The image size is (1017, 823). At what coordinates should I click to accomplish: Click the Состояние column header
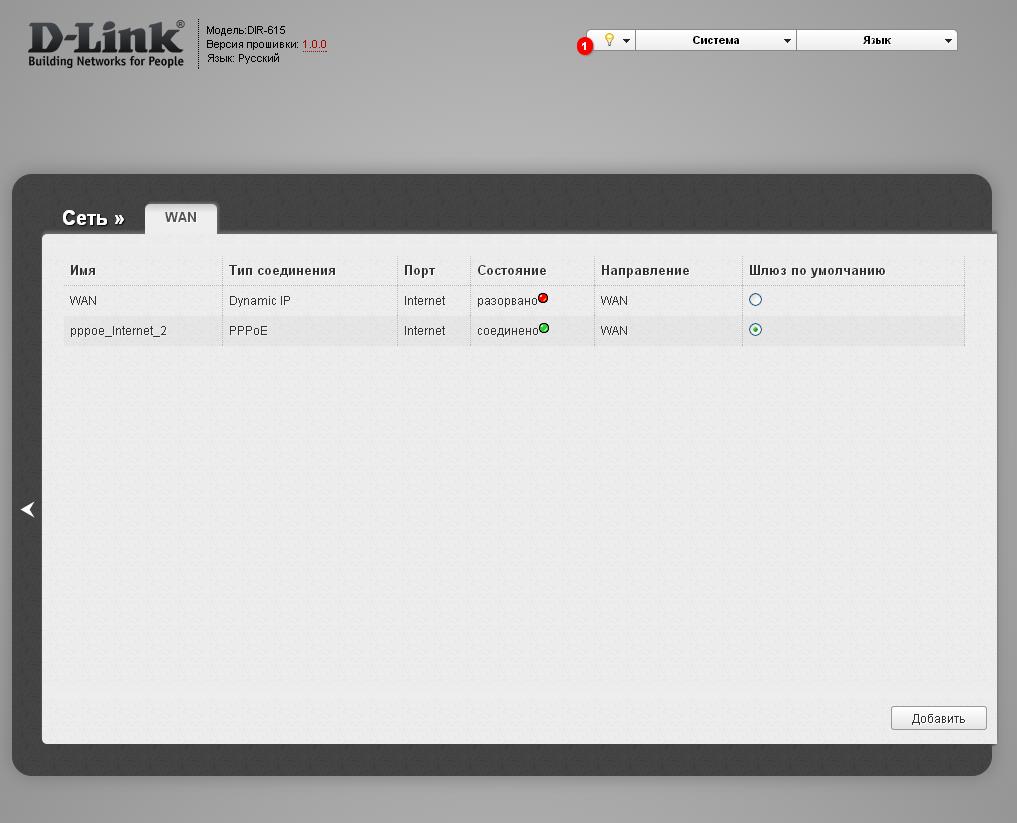point(511,271)
